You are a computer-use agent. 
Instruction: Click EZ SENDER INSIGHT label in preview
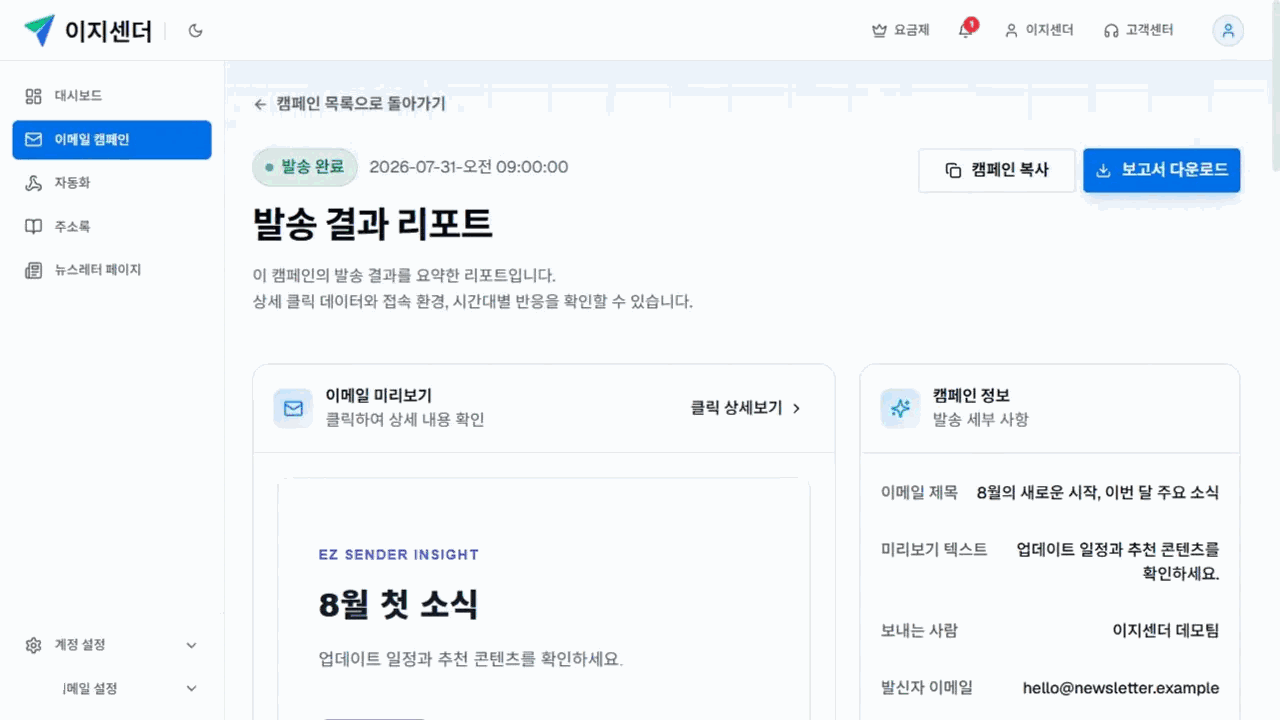tap(399, 555)
